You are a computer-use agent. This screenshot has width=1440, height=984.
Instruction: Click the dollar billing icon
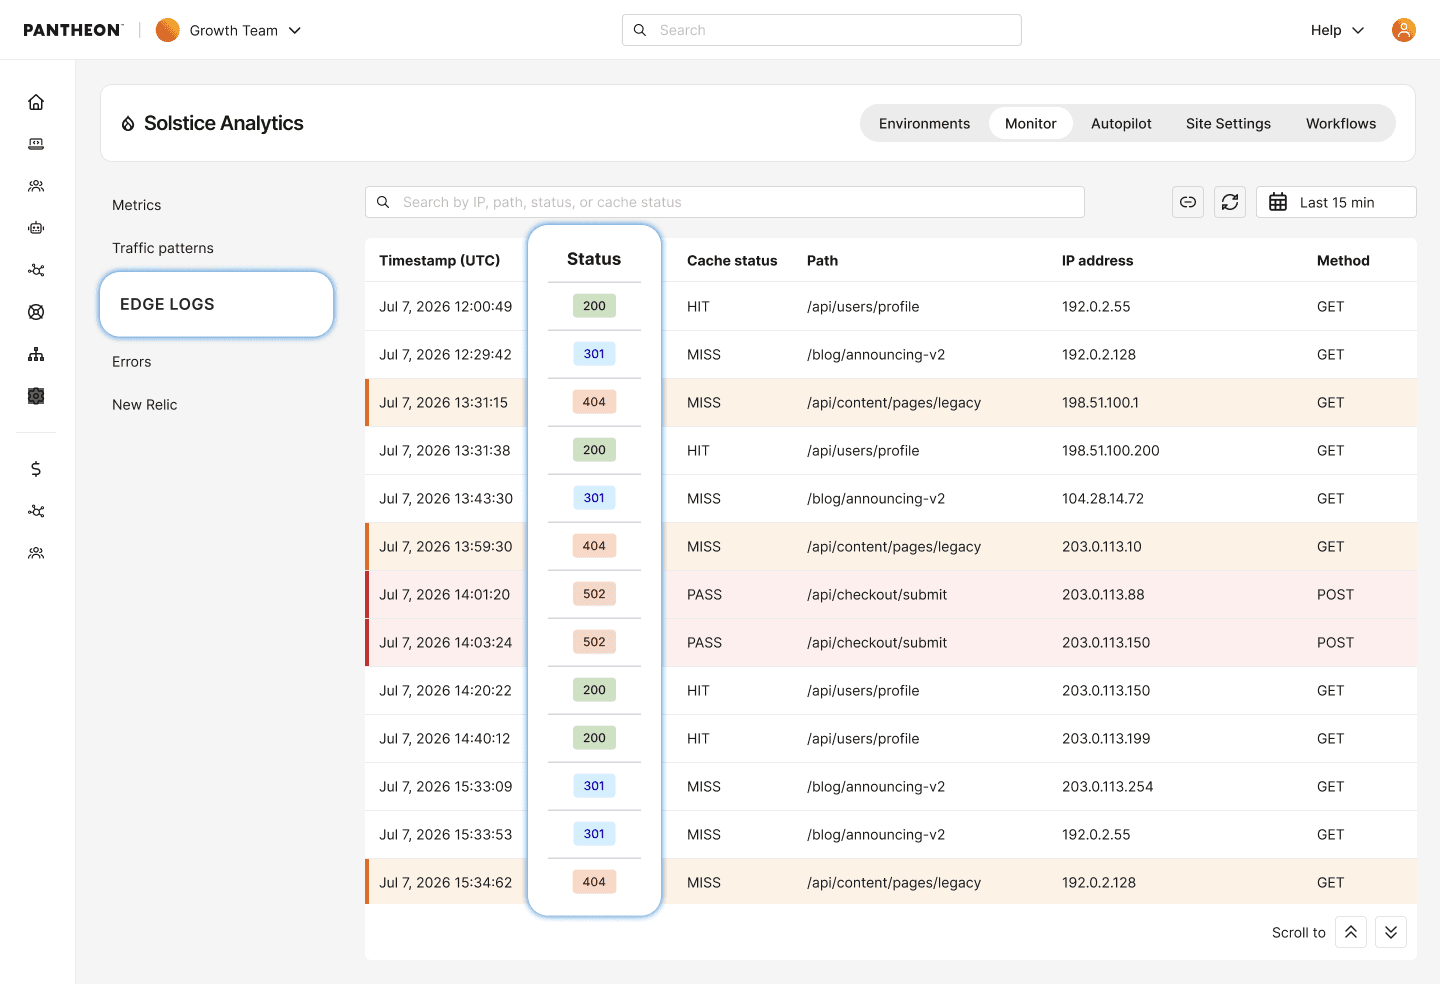pyautogui.click(x=36, y=469)
